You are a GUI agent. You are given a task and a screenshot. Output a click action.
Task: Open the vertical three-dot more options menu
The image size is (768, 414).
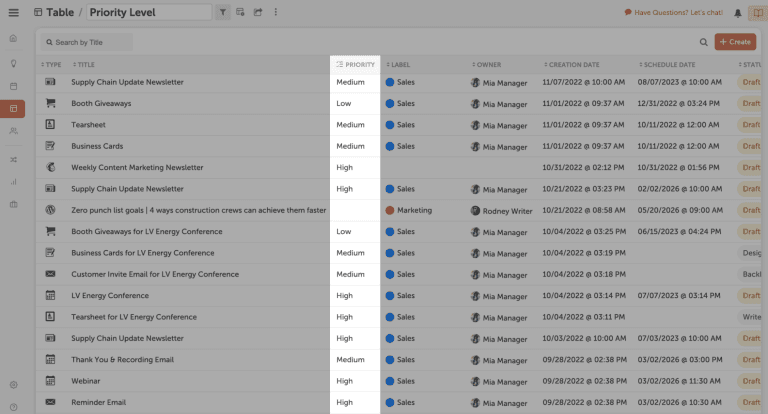click(x=276, y=13)
